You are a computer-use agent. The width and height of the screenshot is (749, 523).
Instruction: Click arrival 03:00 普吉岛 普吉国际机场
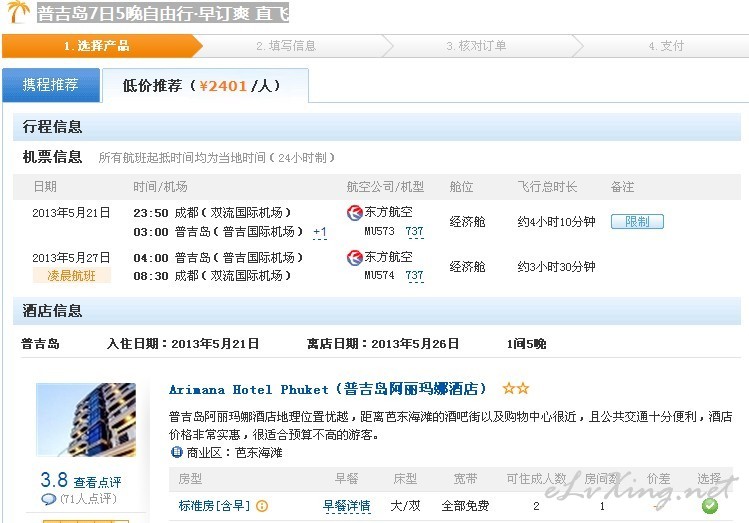(x=218, y=232)
